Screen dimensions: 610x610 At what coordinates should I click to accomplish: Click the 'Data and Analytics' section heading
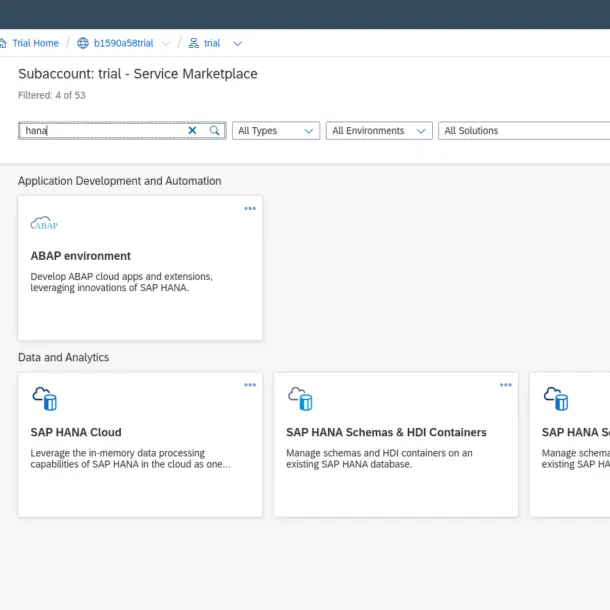pos(63,357)
